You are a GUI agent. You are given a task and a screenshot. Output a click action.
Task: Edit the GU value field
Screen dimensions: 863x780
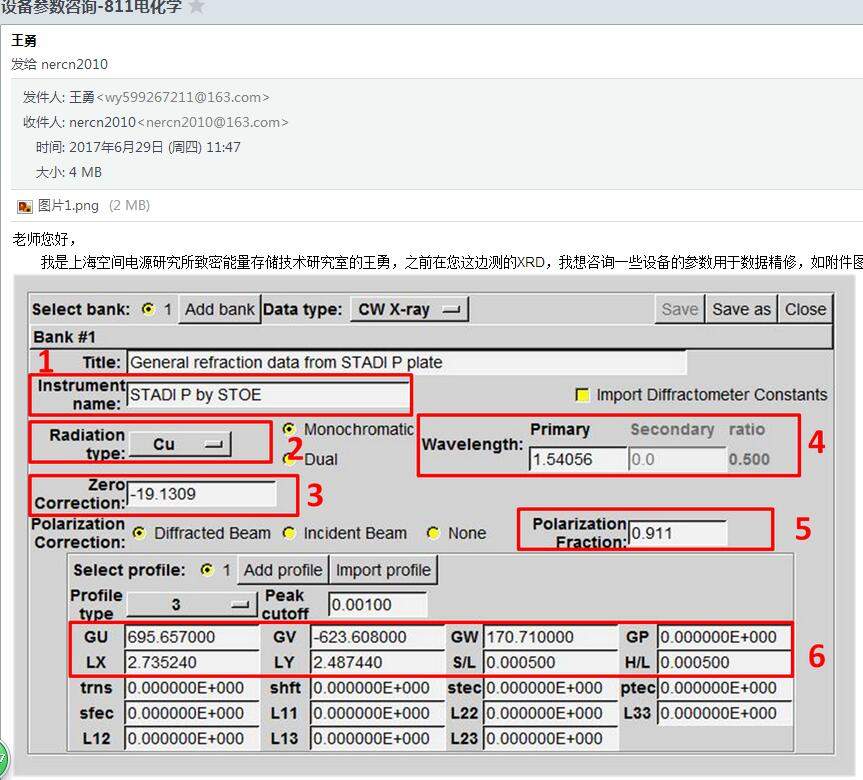coord(192,637)
